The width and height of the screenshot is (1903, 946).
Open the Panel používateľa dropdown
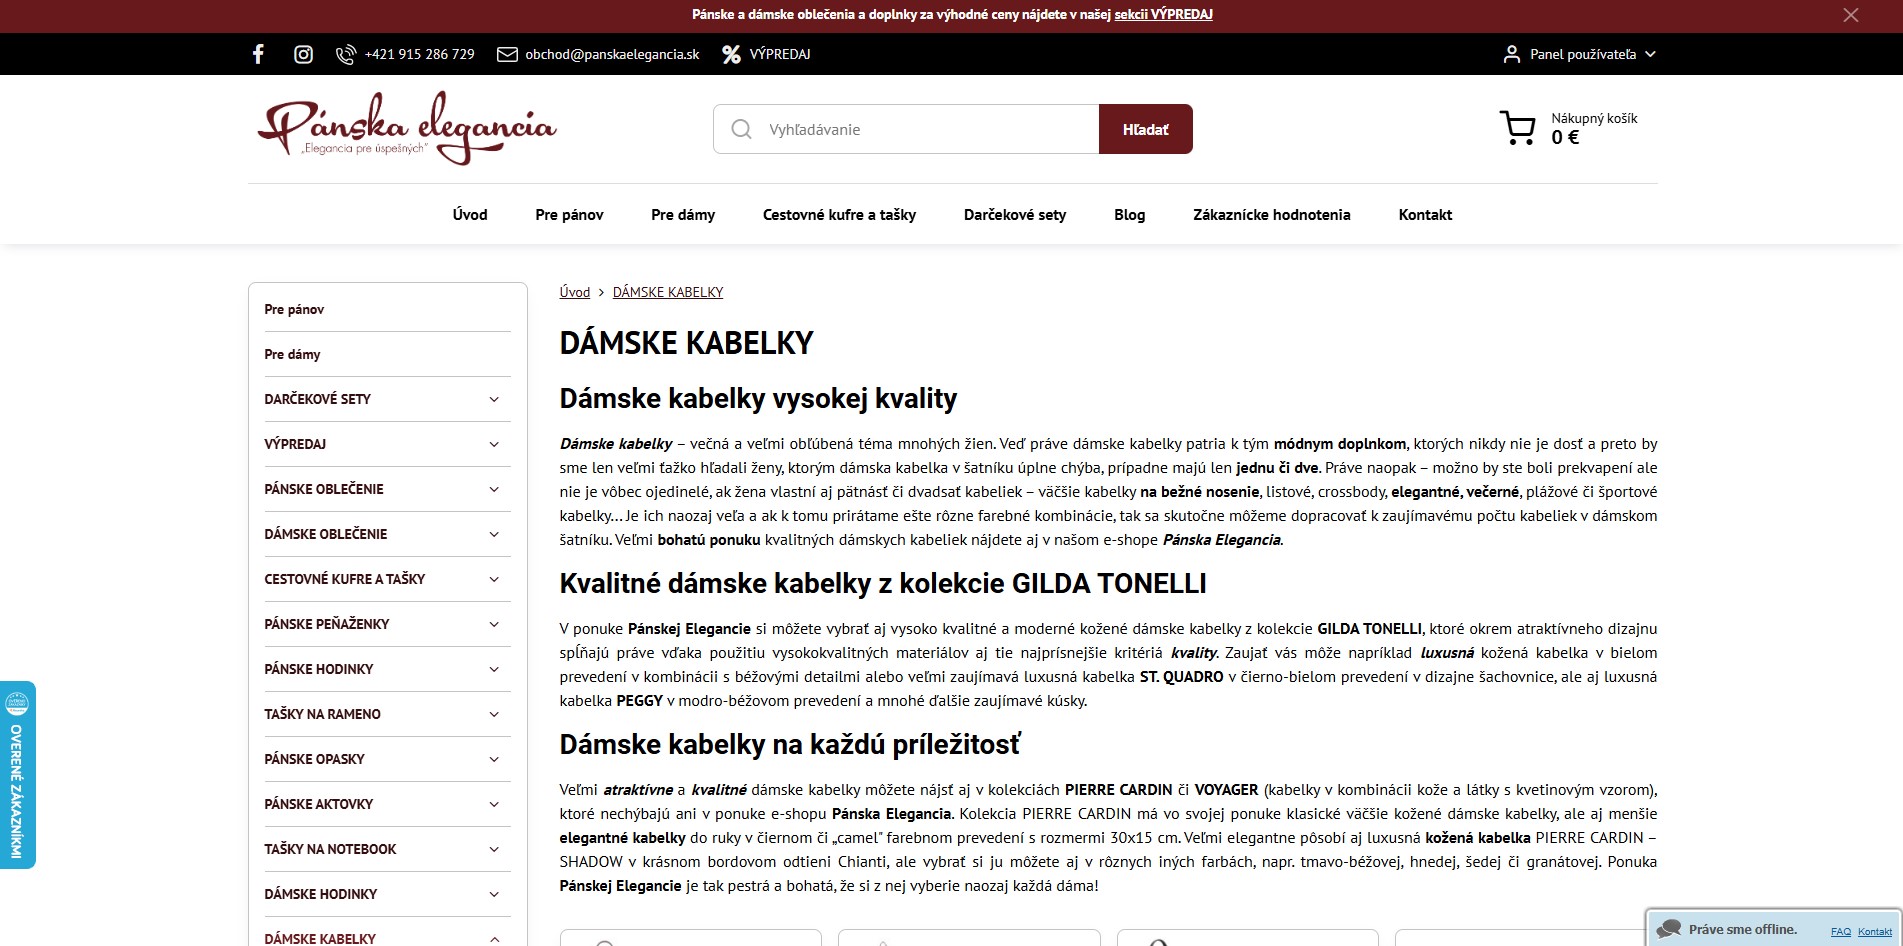1579,54
